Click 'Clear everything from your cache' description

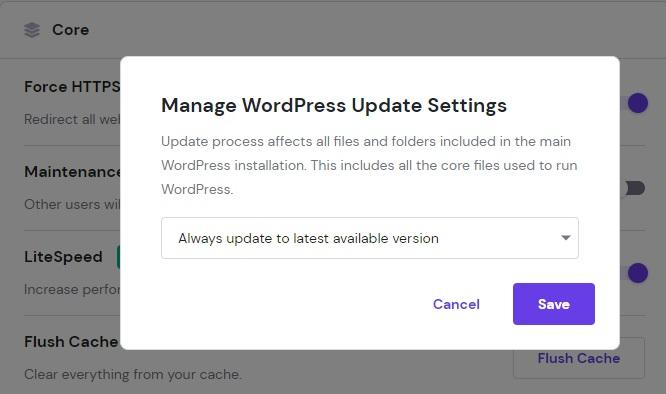[133, 374]
